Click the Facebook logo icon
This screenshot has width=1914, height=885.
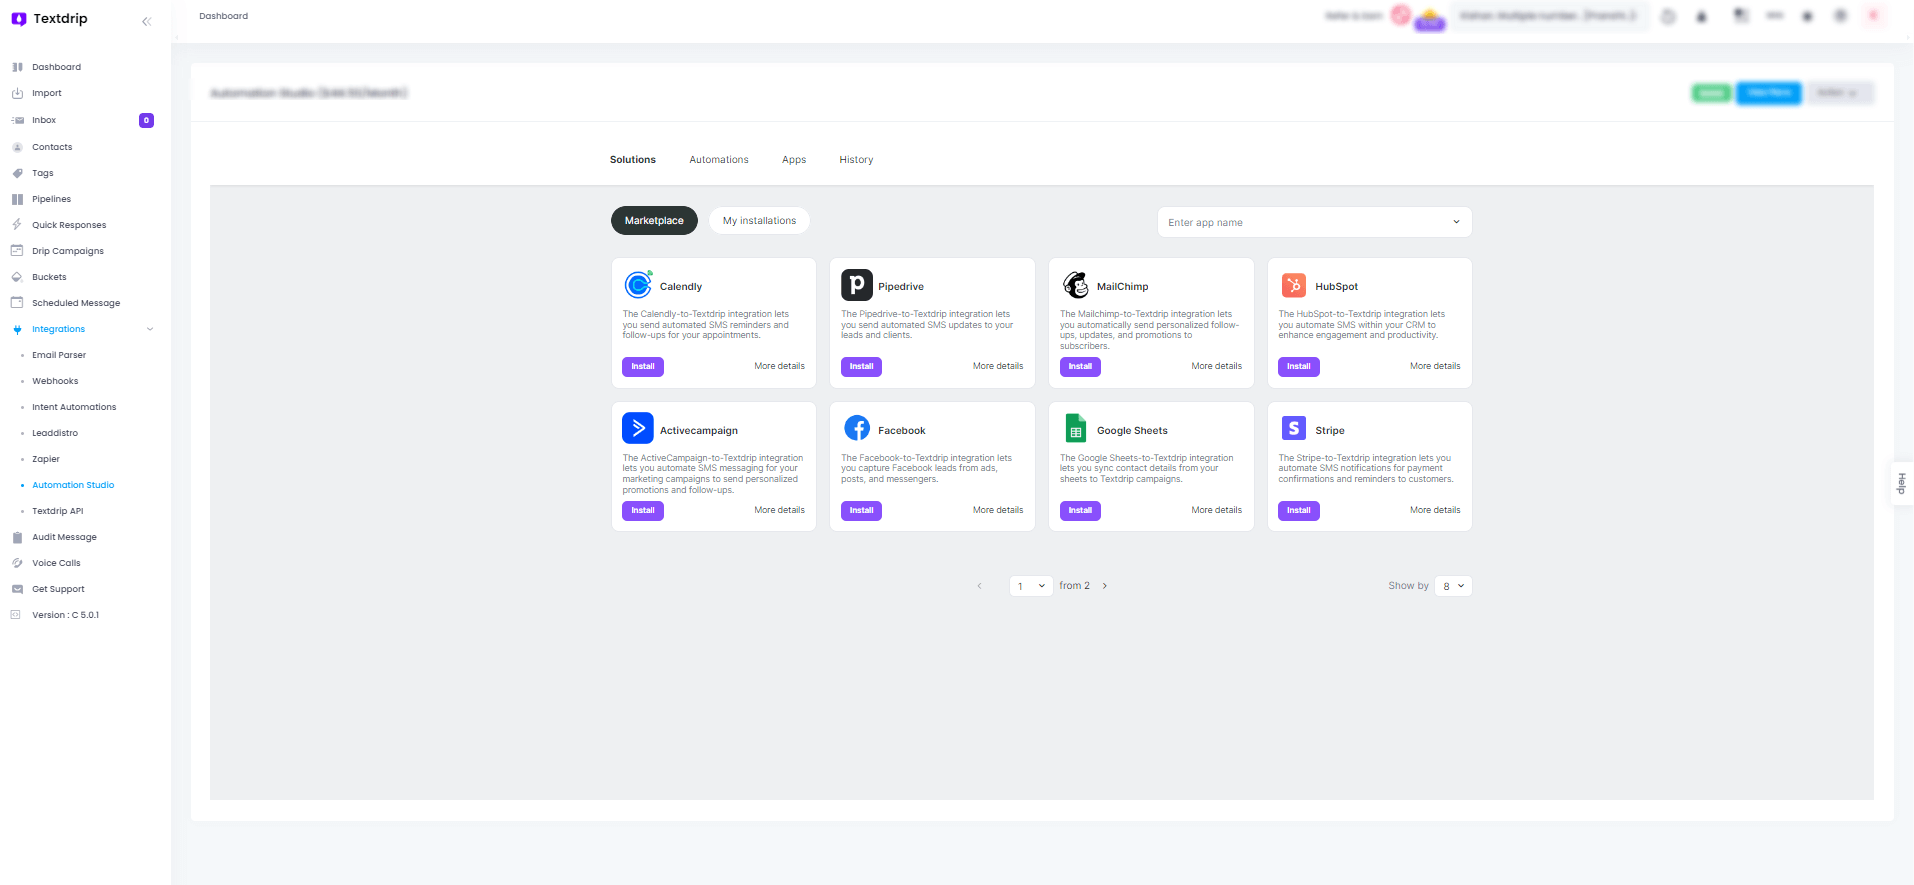pyautogui.click(x=857, y=428)
